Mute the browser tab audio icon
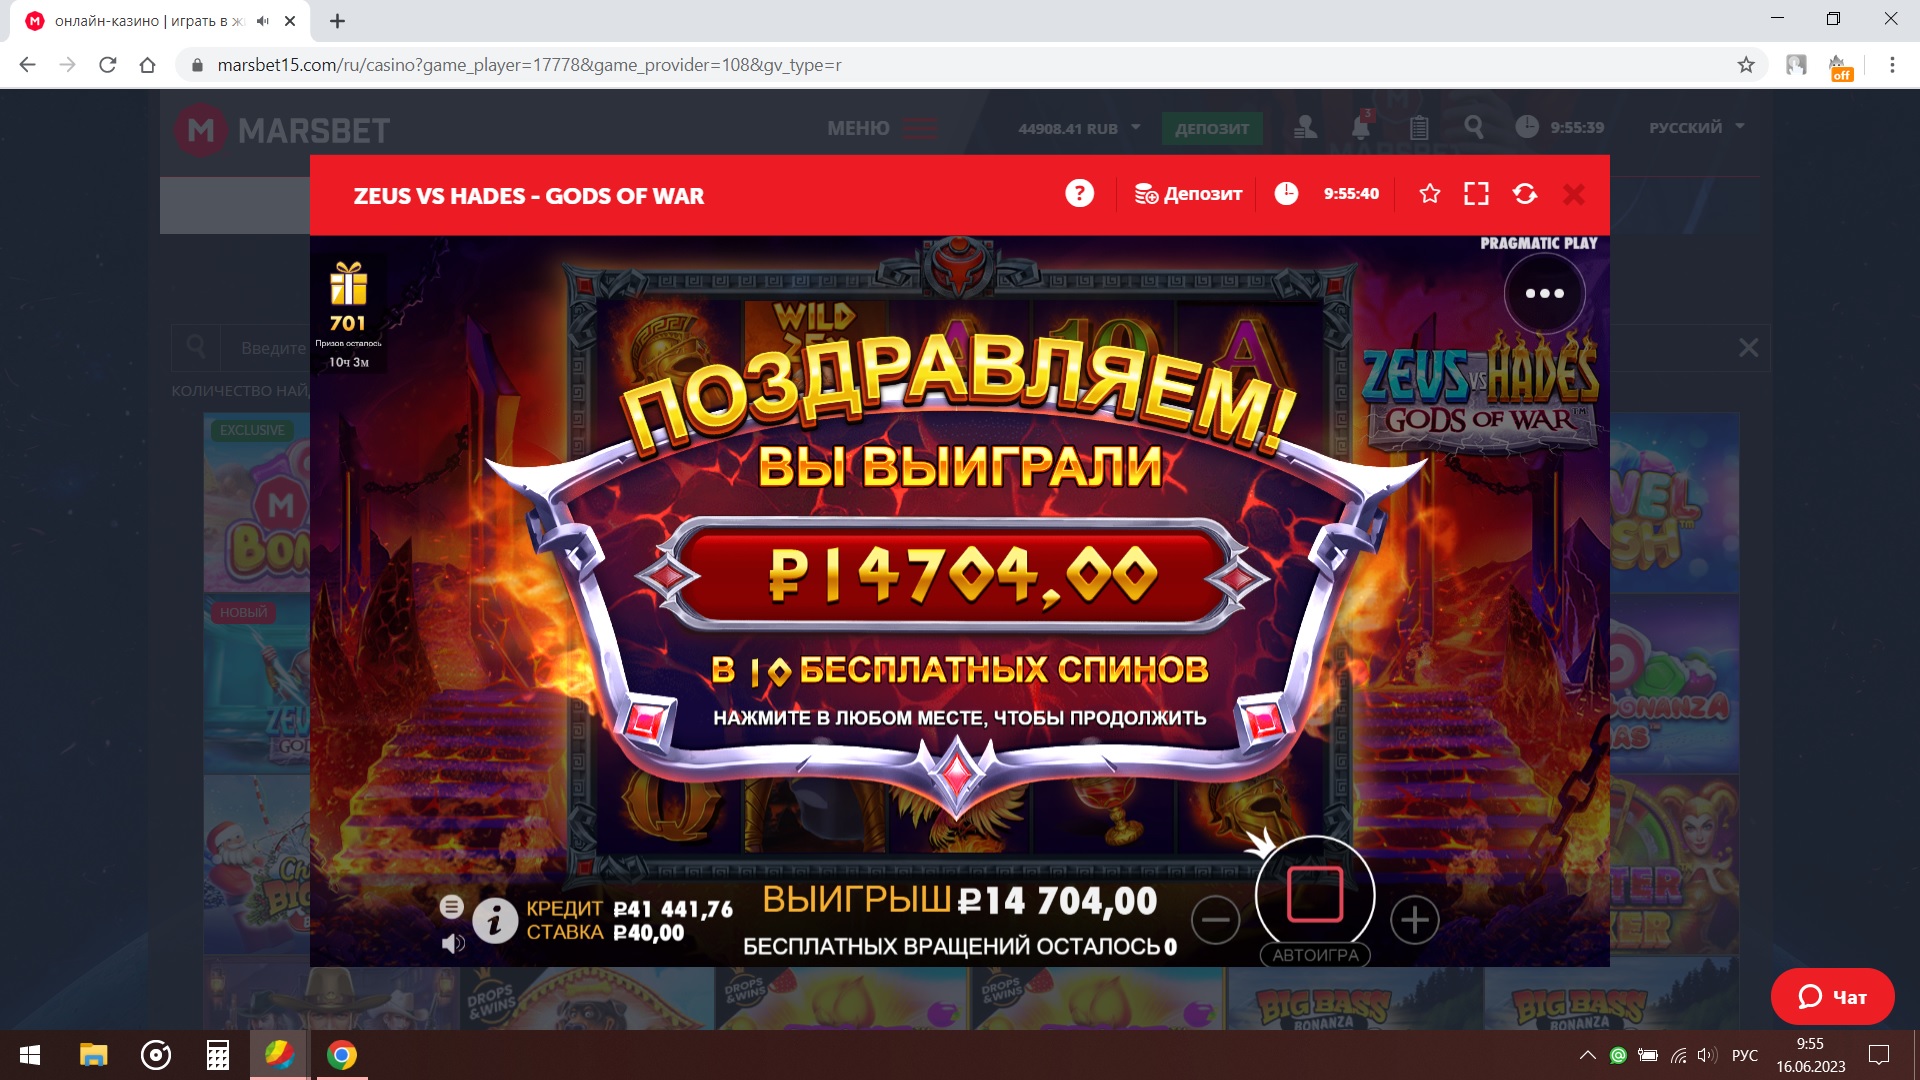Screen dimensions: 1920x1080 (263, 20)
